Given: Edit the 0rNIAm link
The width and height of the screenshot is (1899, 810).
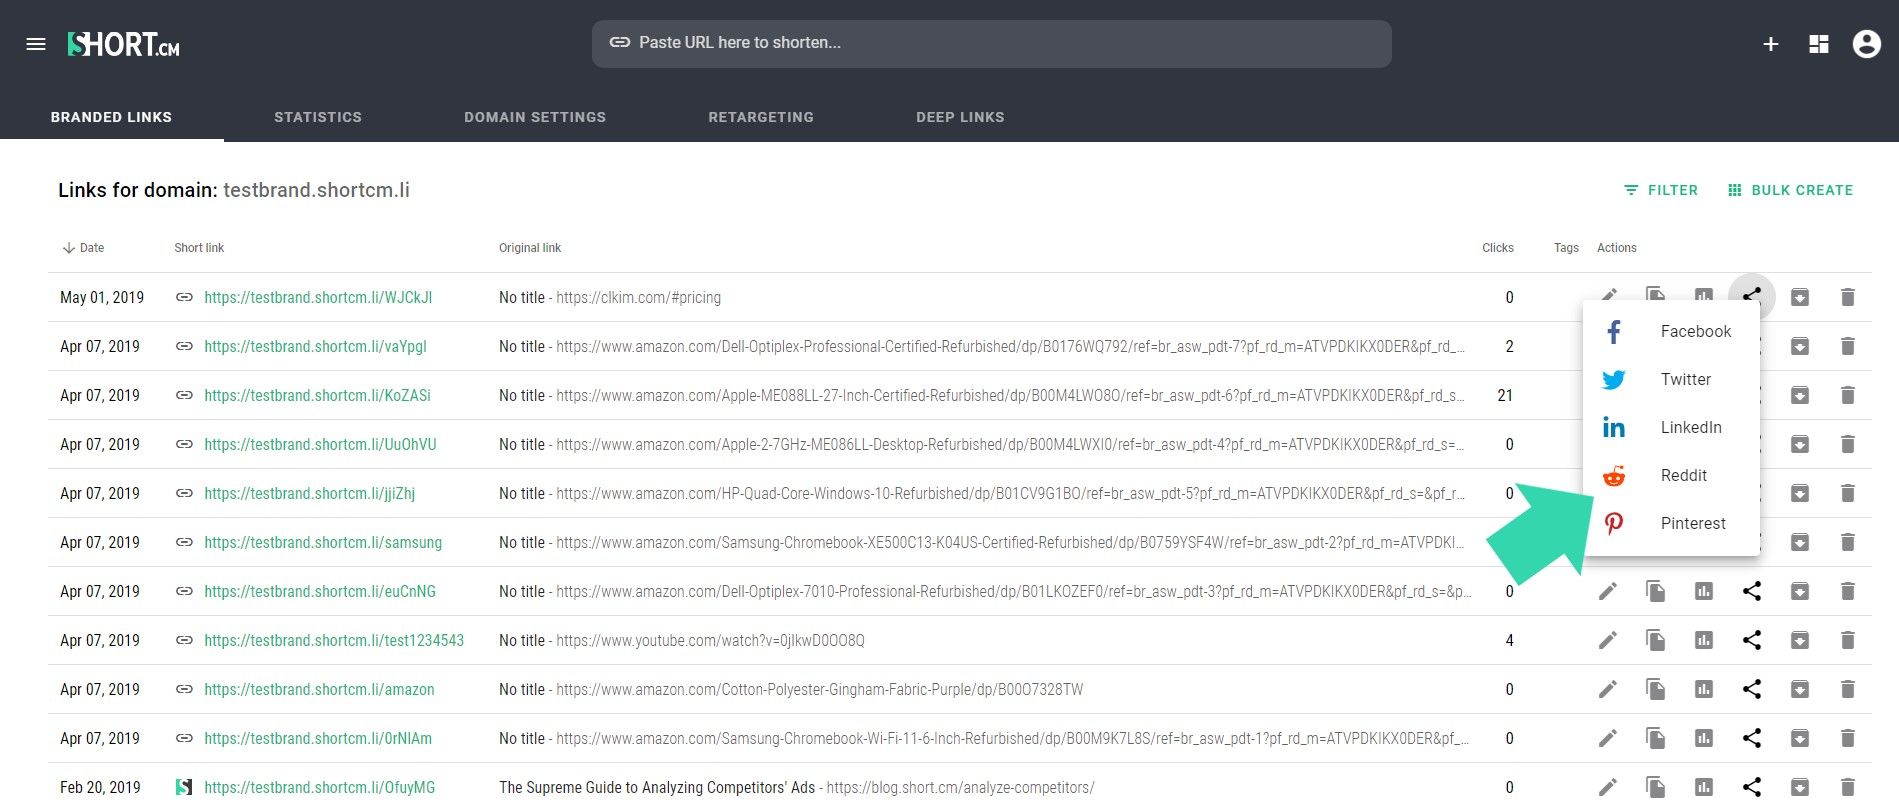Looking at the screenshot, I should pyautogui.click(x=1608, y=738).
